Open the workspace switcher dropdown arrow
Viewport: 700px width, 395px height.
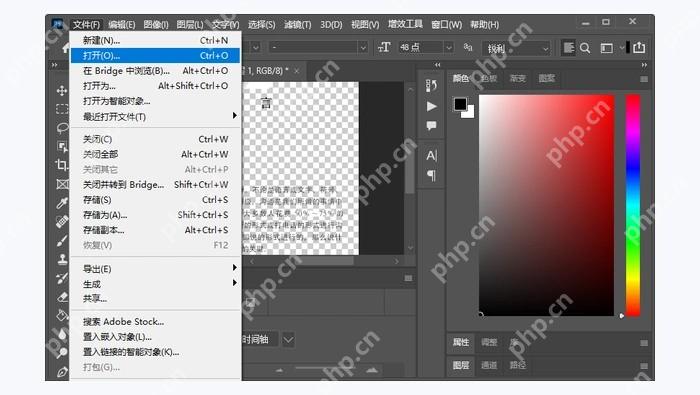[x=621, y=47]
